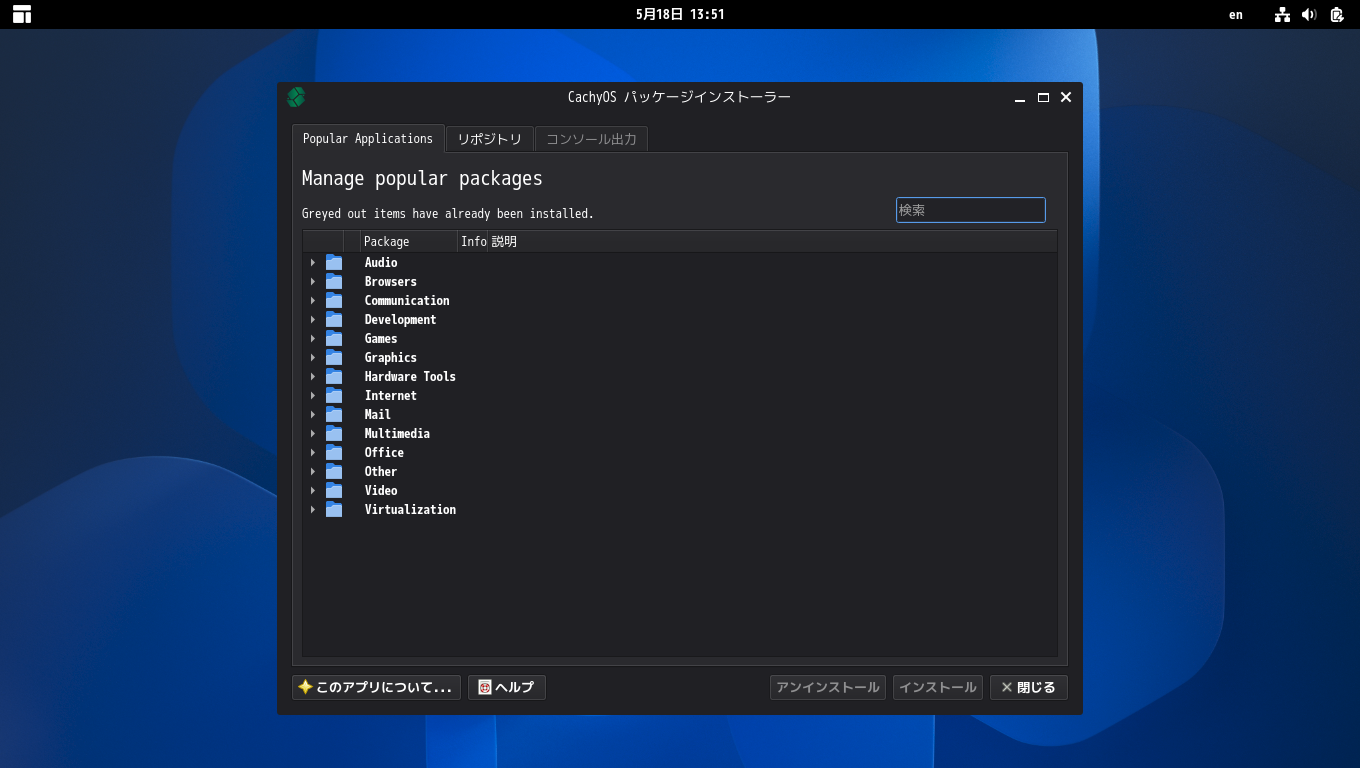Switch to the リポジトリ tab
This screenshot has width=1360, height=768.
pyautogui.click(x=490, y=139)
